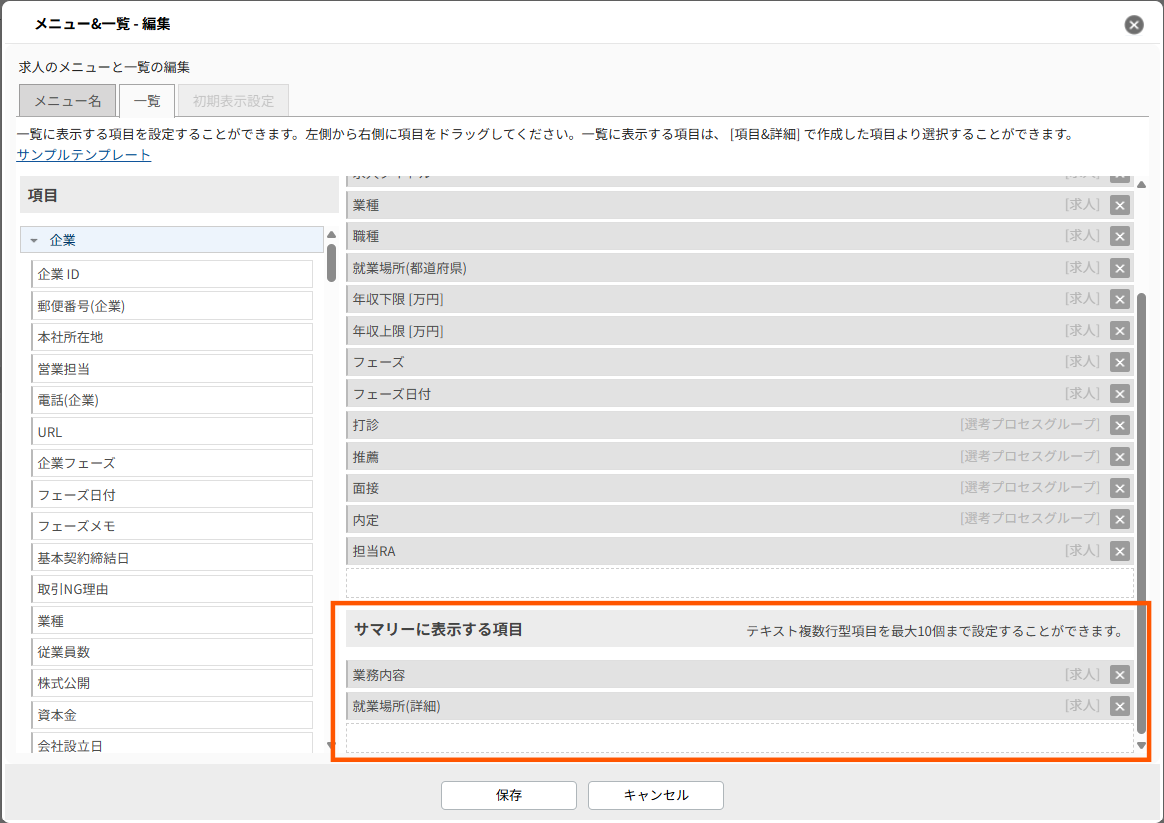The width and height of the screenshot is (1164, 823).
Task: Click 担当RA row label
Action: pos(374,551)
